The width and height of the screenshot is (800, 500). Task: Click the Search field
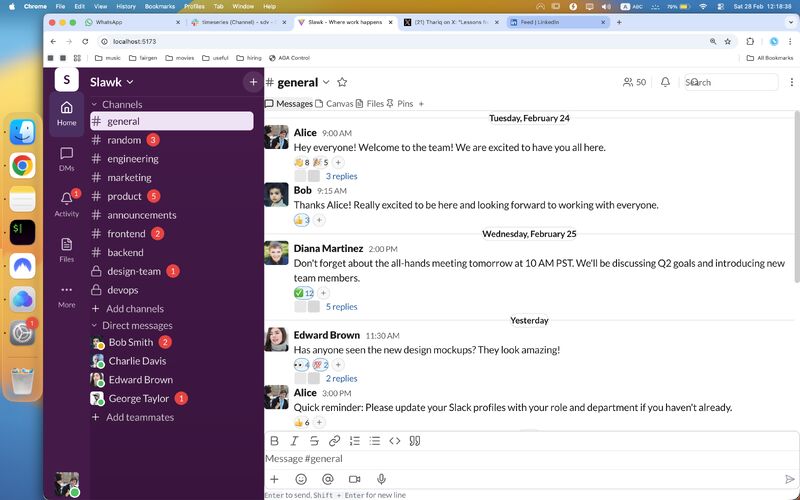pyautogui.click(x=731, y=82)
